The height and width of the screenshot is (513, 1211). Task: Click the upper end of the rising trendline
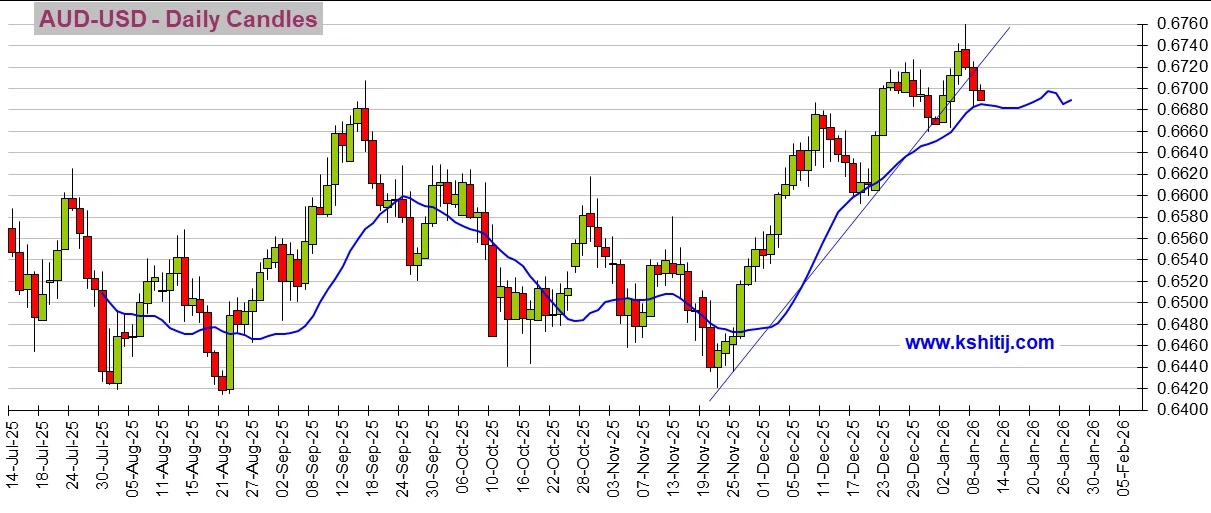1008,29
